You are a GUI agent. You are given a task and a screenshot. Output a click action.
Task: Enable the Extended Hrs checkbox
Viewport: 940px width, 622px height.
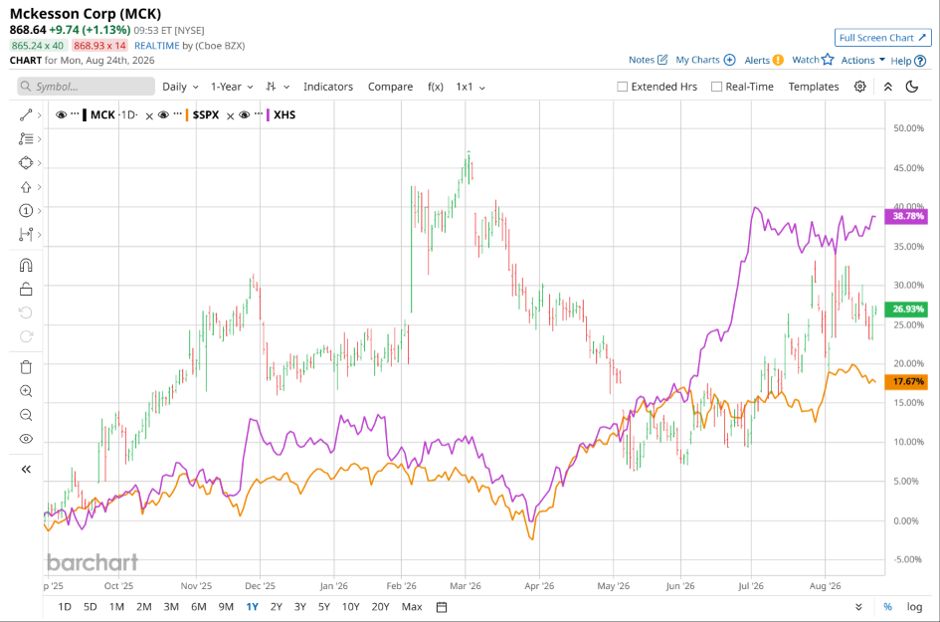[622, 87]
